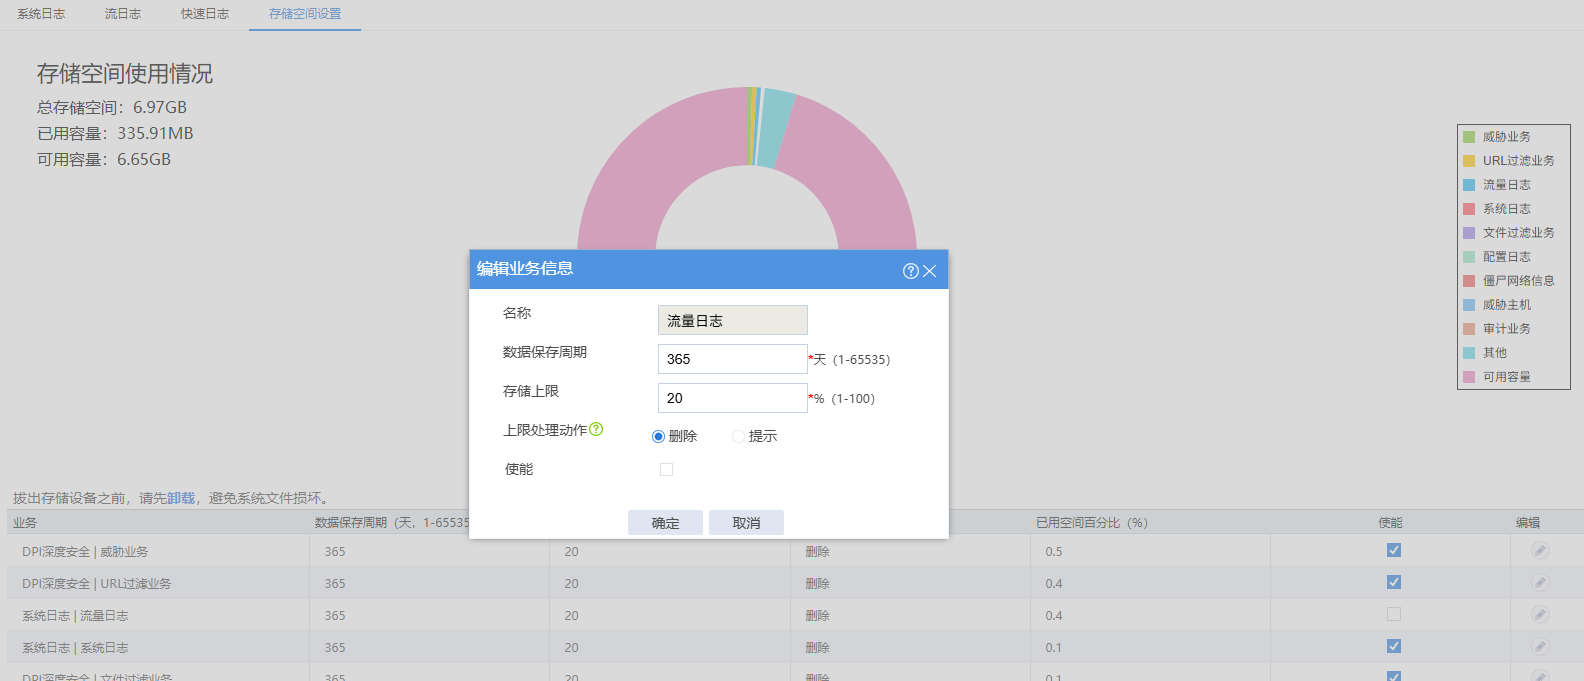The height and width of the screenshot is (681, 1584).
Task: Open the 快速日志 tab
Action: point(205,14)
